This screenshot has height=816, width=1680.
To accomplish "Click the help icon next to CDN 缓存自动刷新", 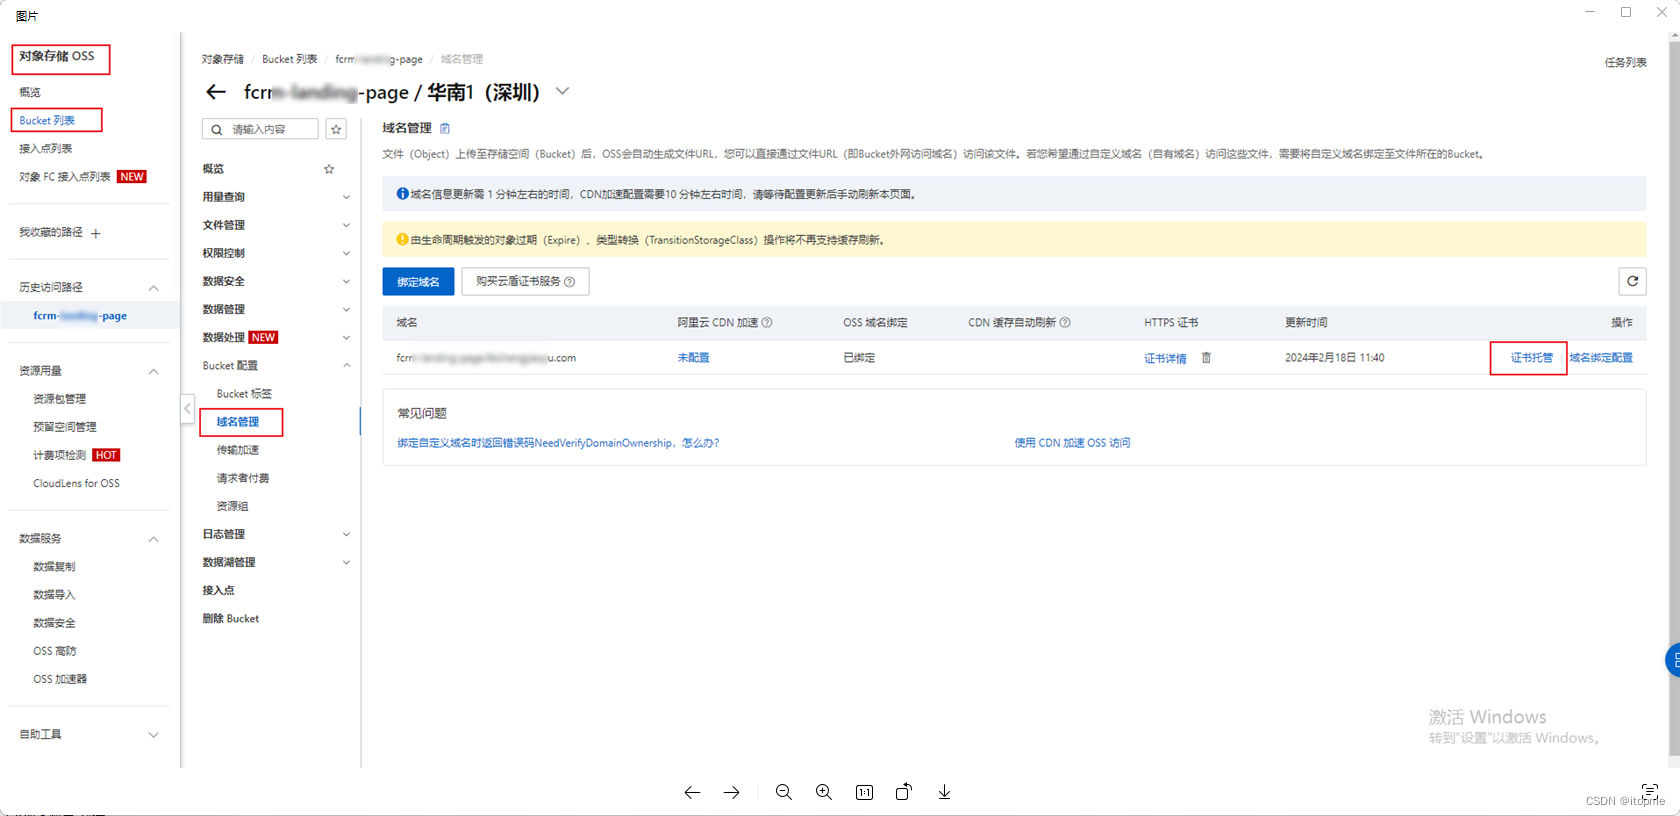I will 1065,323.
